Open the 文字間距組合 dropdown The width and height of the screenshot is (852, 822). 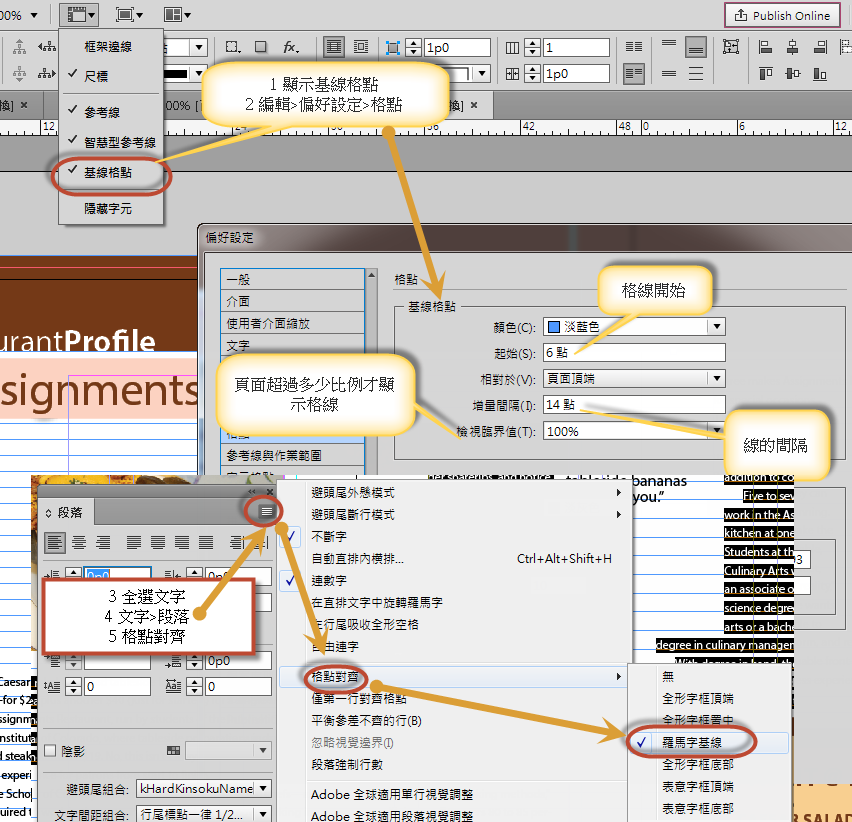pyautogui.click(x=204, y=814)
